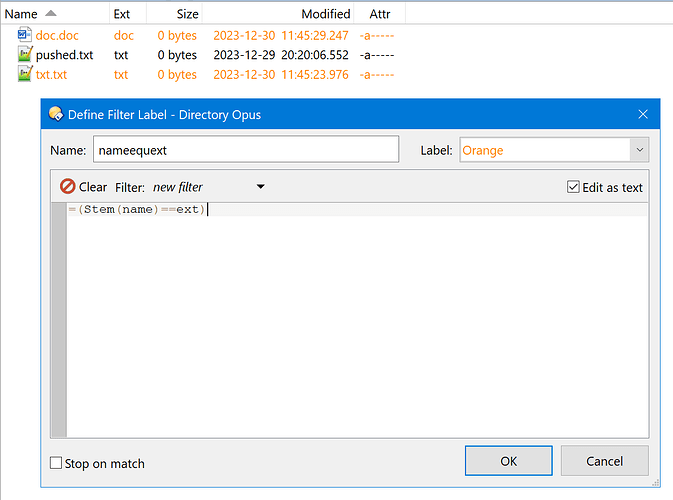Sort files by Ext column header

click(122, 14)
